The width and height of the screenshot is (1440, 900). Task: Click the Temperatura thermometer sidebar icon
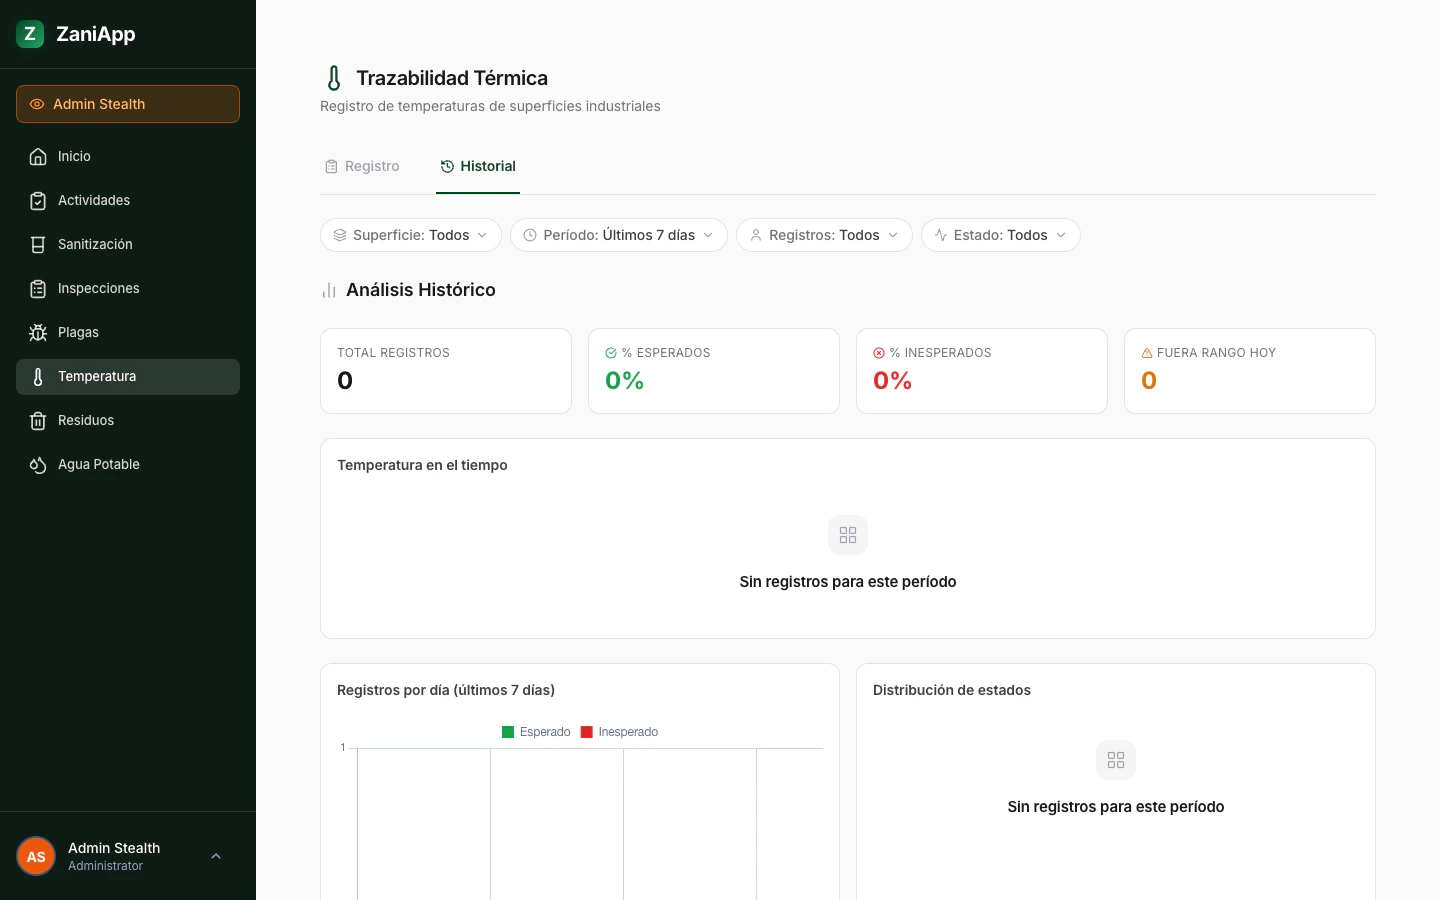click(x=38, y=377)
